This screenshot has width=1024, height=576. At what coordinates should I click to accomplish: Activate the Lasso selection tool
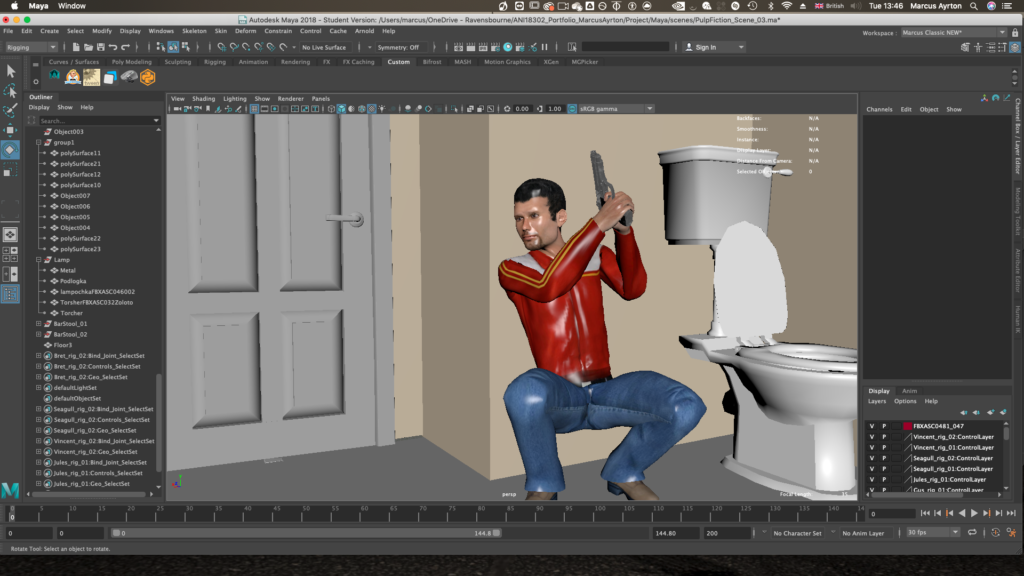coord(10,90)
